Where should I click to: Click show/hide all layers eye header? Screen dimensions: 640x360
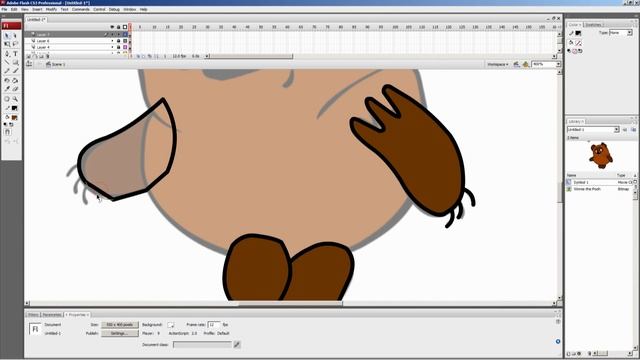(112, 27)
